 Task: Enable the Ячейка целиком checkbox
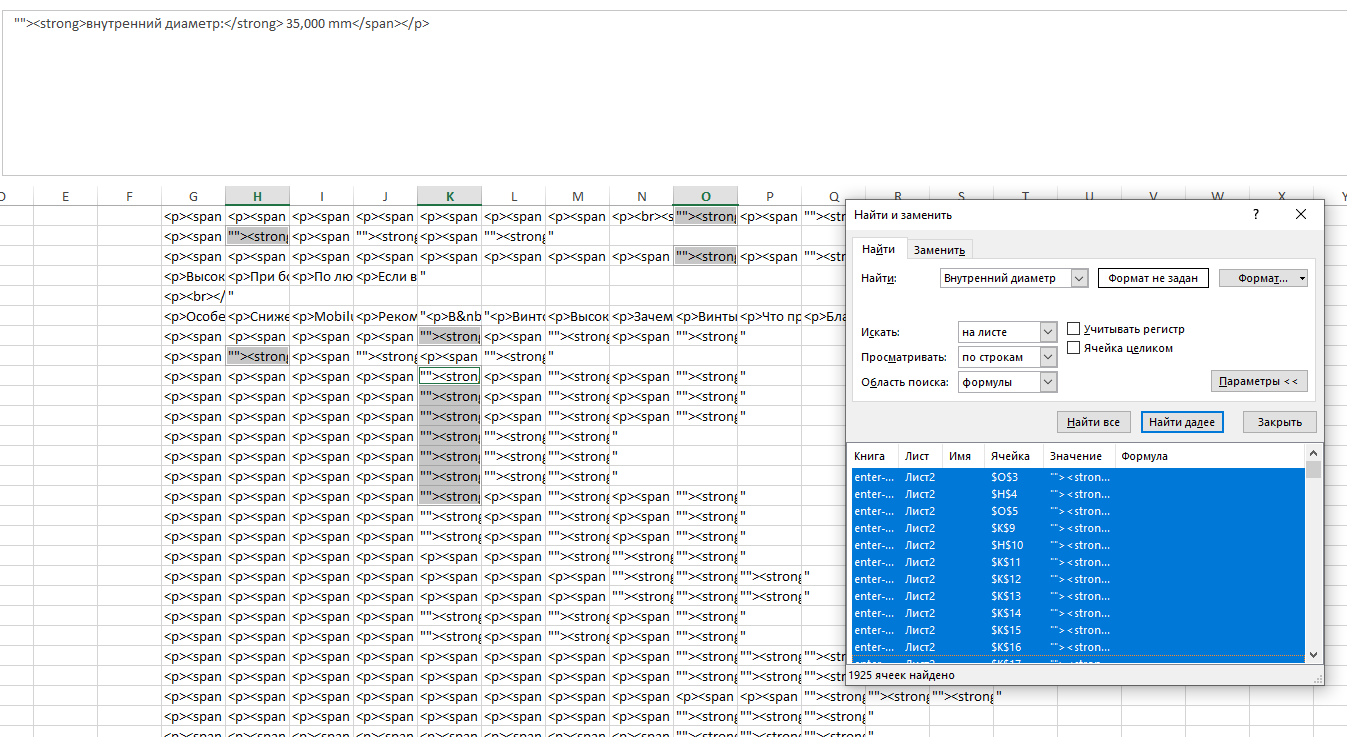(x=1074, y=348)
